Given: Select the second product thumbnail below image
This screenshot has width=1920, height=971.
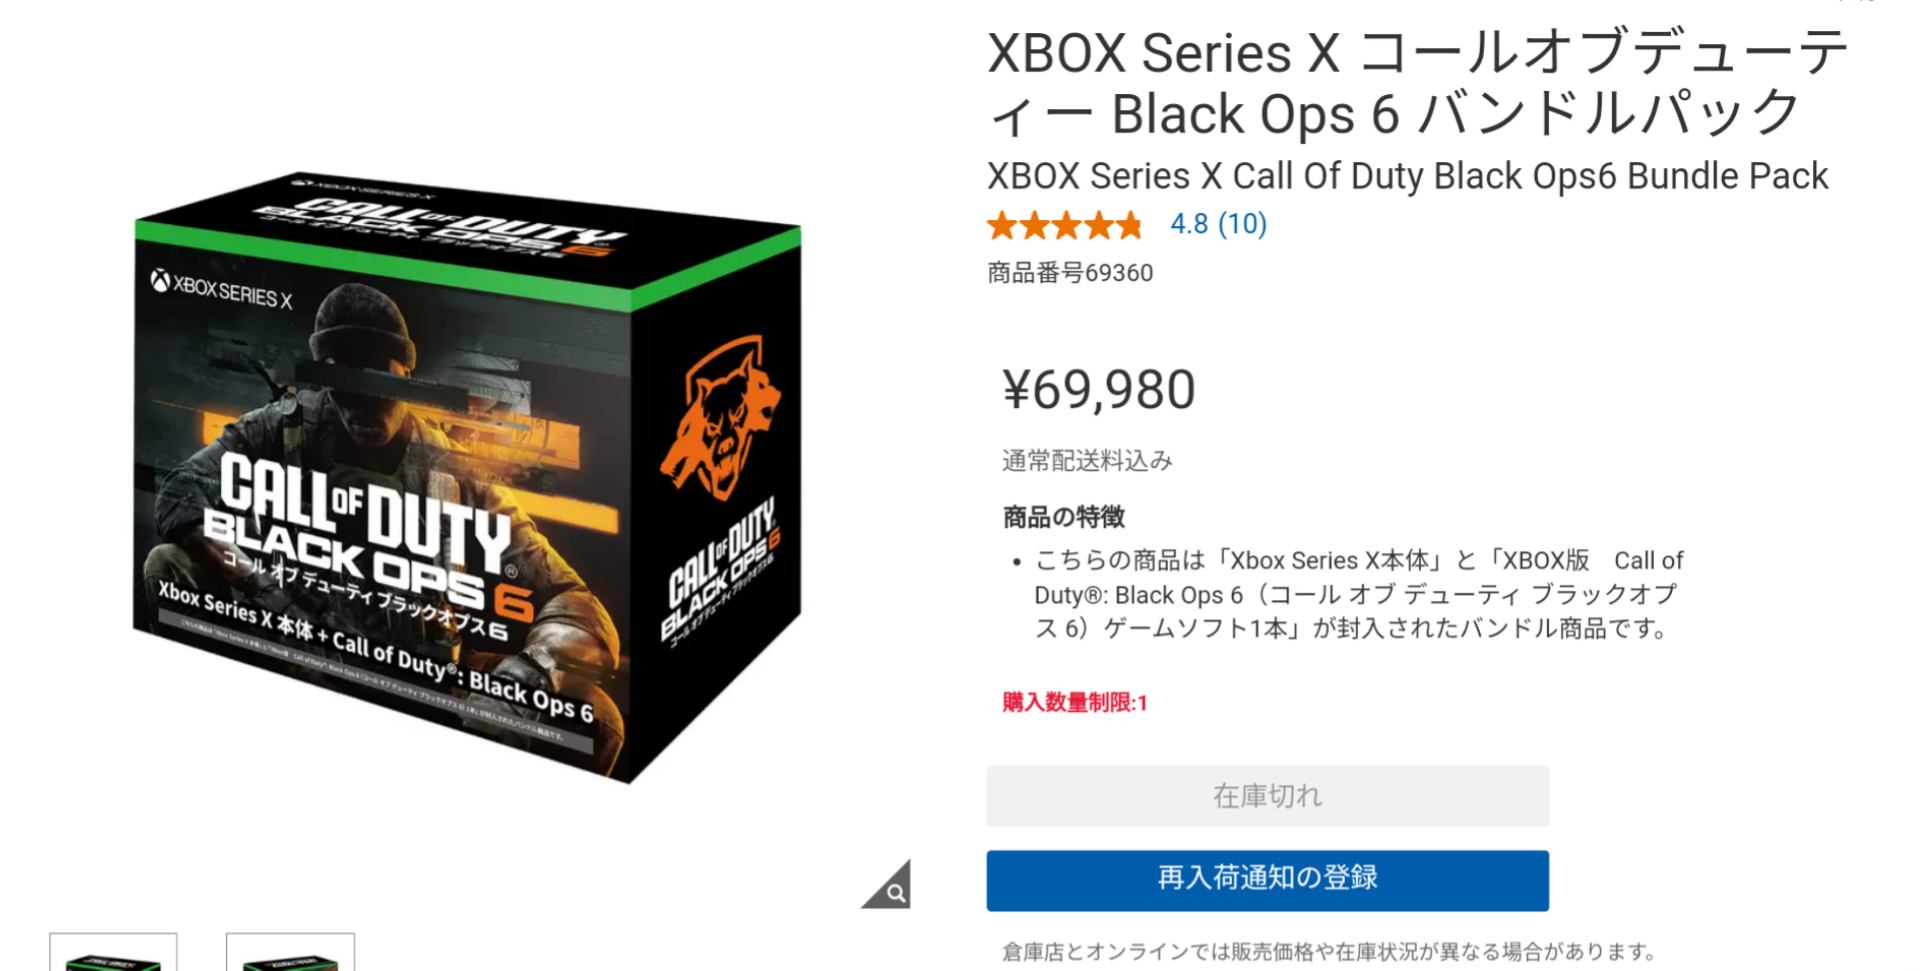Looking at the screenshot, I should pyautogui.click(x=290, y=952).
